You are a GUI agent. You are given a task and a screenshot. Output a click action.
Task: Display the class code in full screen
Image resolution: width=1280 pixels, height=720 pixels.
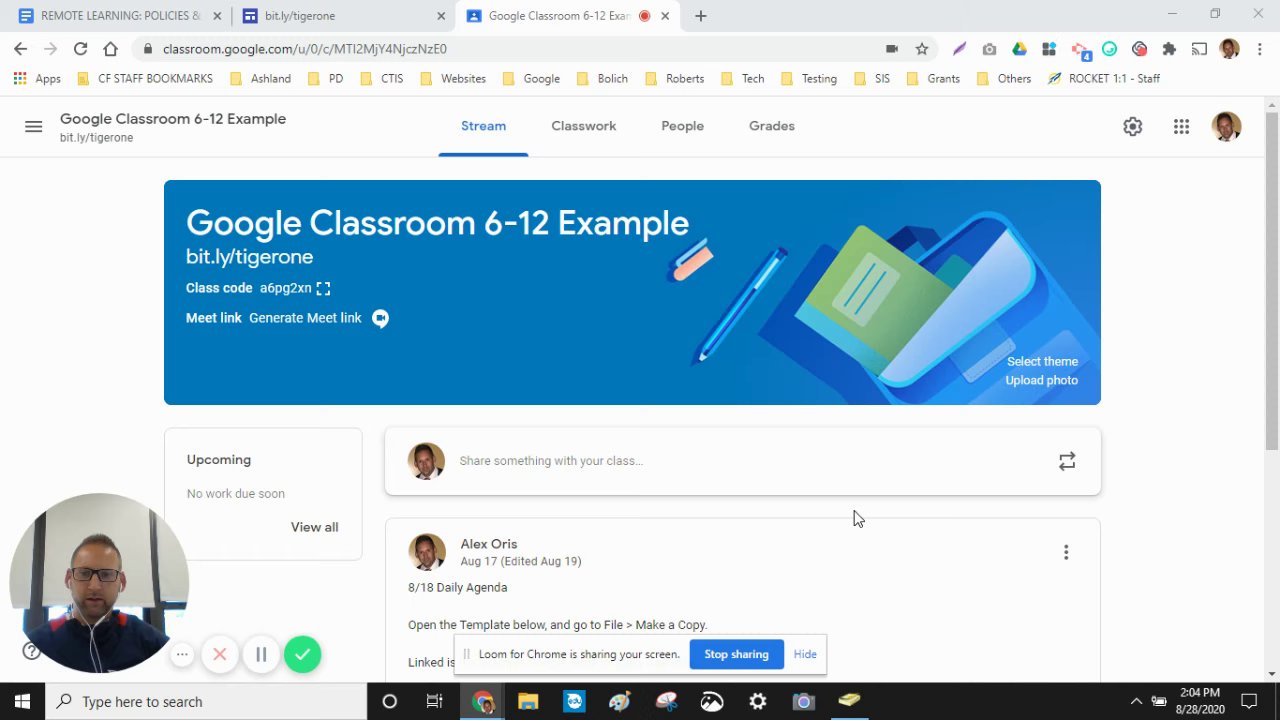click(x=323, y=288)
